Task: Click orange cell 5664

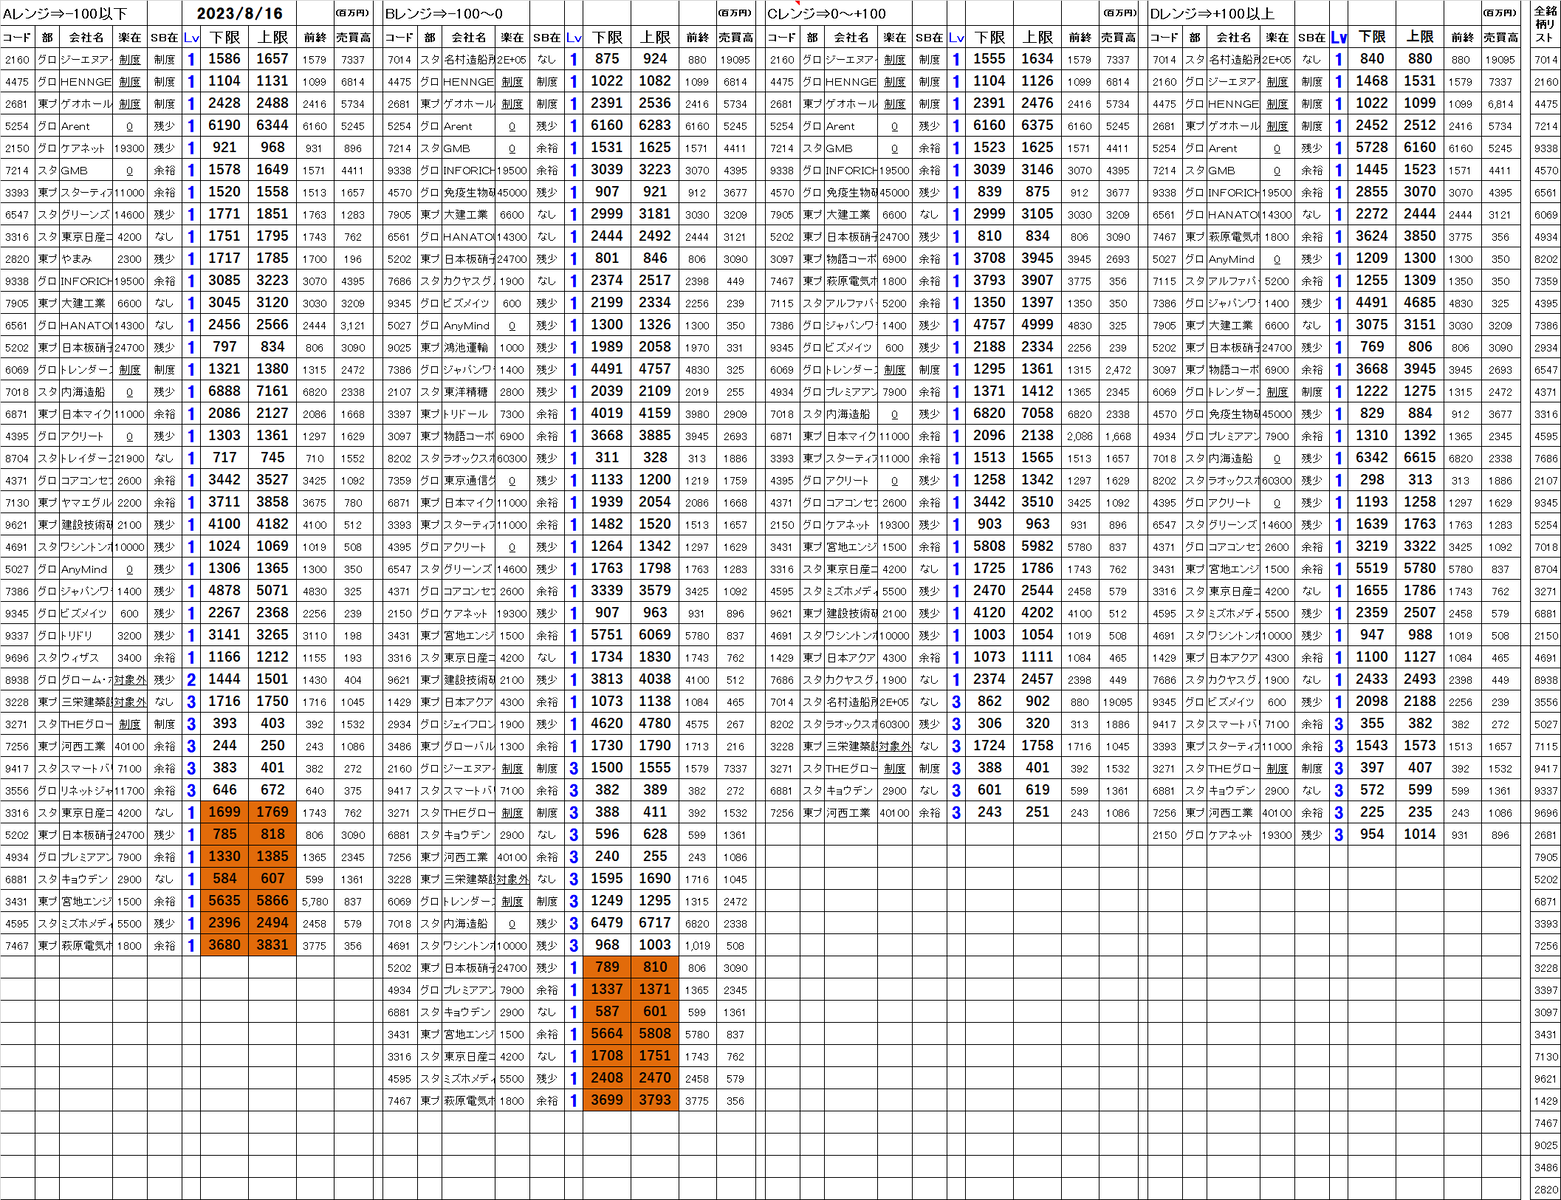Action: coord(607,1034)
